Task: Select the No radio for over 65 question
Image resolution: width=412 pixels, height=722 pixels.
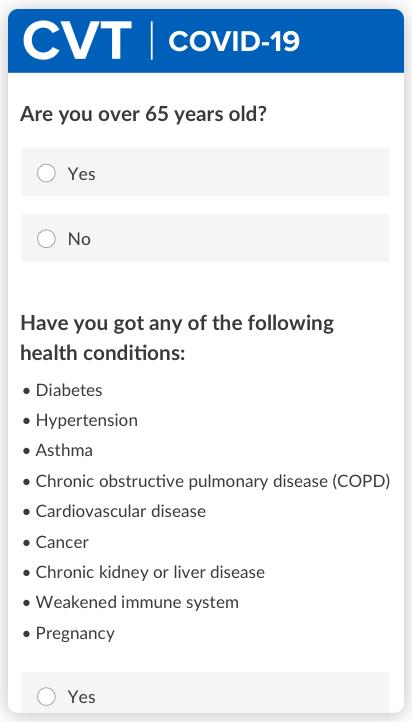Action: pos(46,239)
